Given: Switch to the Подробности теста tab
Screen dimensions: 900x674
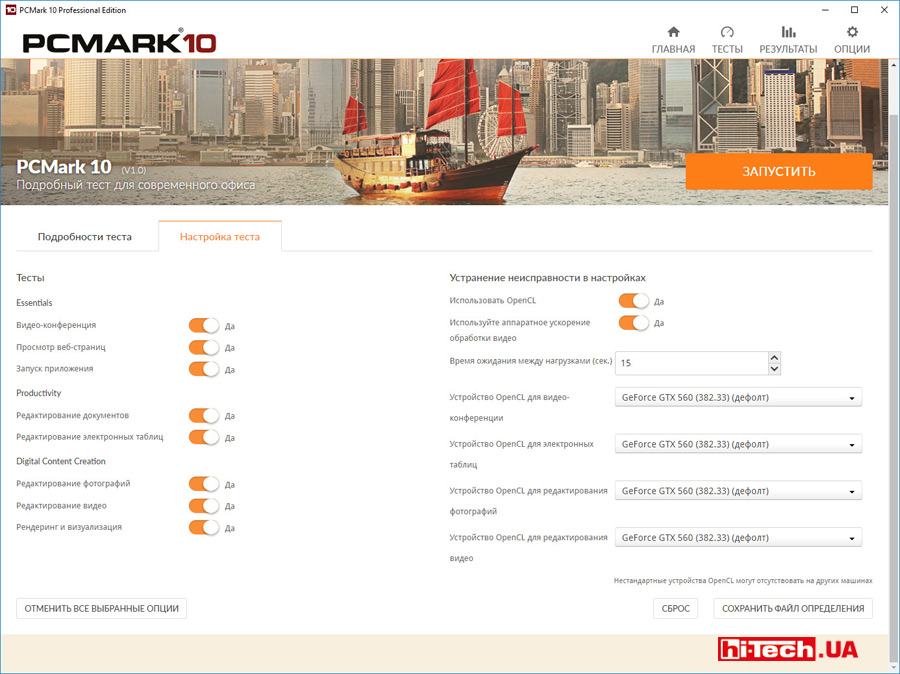Looking at the screenshot, I should tap(84, 237).
